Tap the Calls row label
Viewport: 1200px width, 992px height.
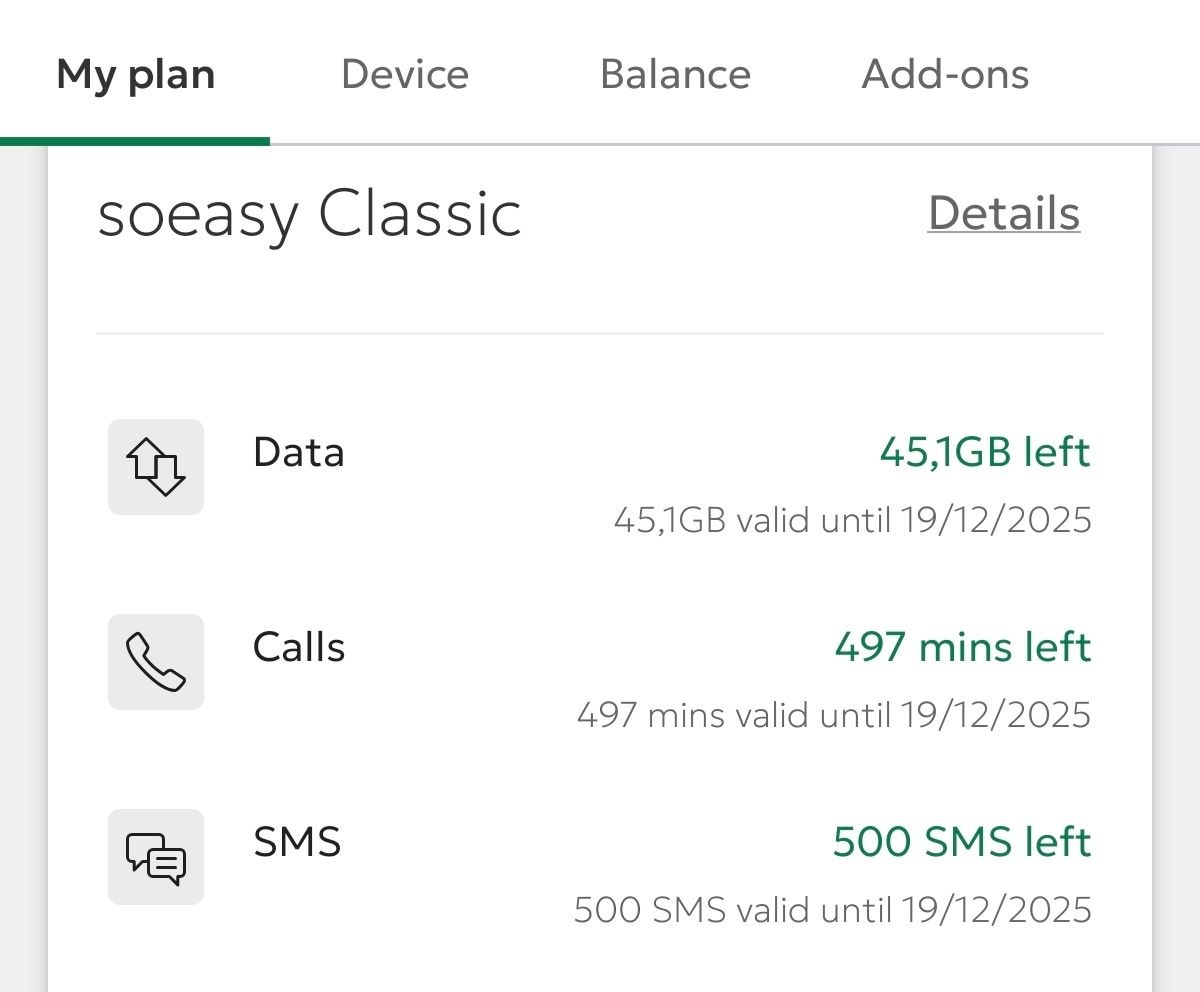(299, 647)
